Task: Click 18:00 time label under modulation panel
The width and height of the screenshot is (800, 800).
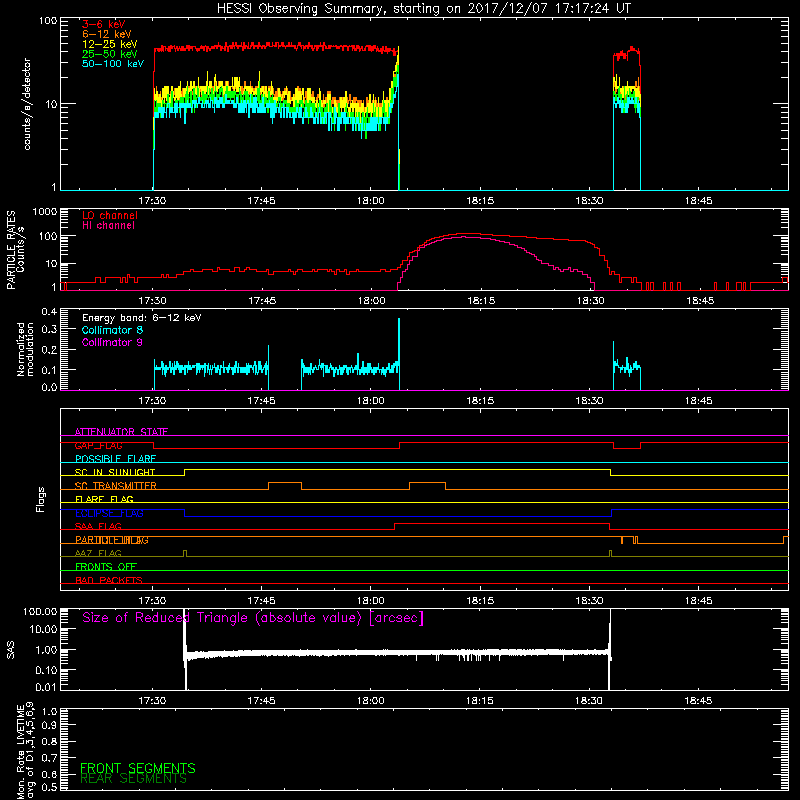Action: click(371, 401)
